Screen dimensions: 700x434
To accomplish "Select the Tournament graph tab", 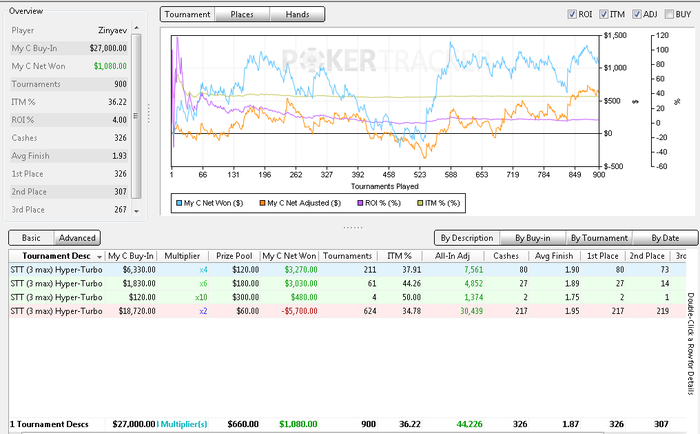I will [x=187, y=15].
